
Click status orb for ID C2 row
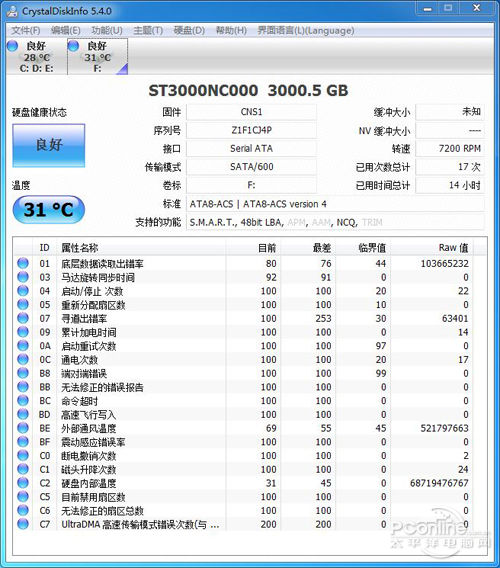[x=23, y=483]
